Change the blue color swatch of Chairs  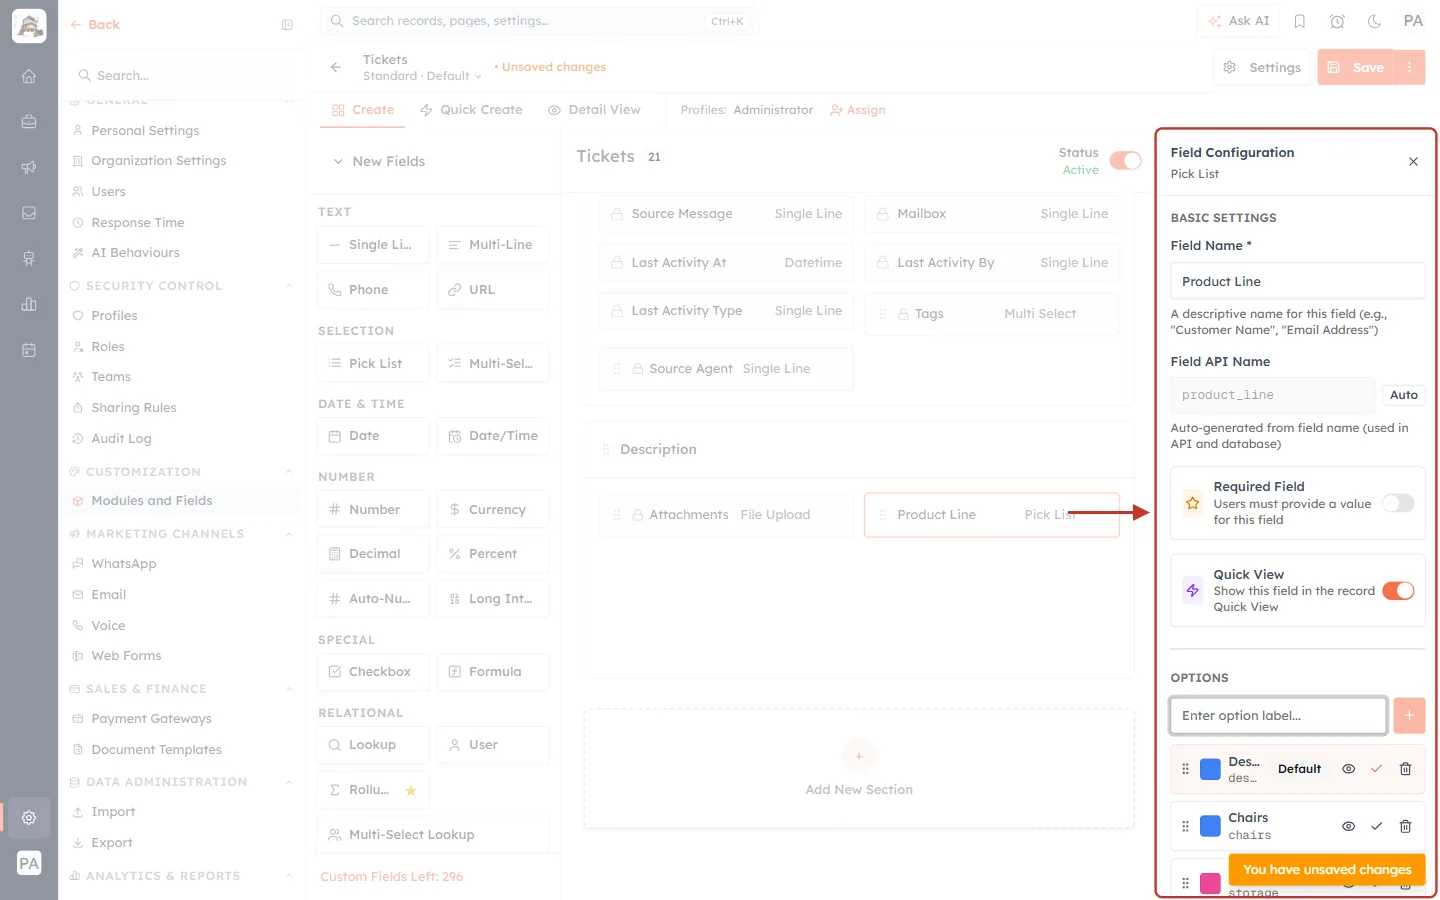1210,826
